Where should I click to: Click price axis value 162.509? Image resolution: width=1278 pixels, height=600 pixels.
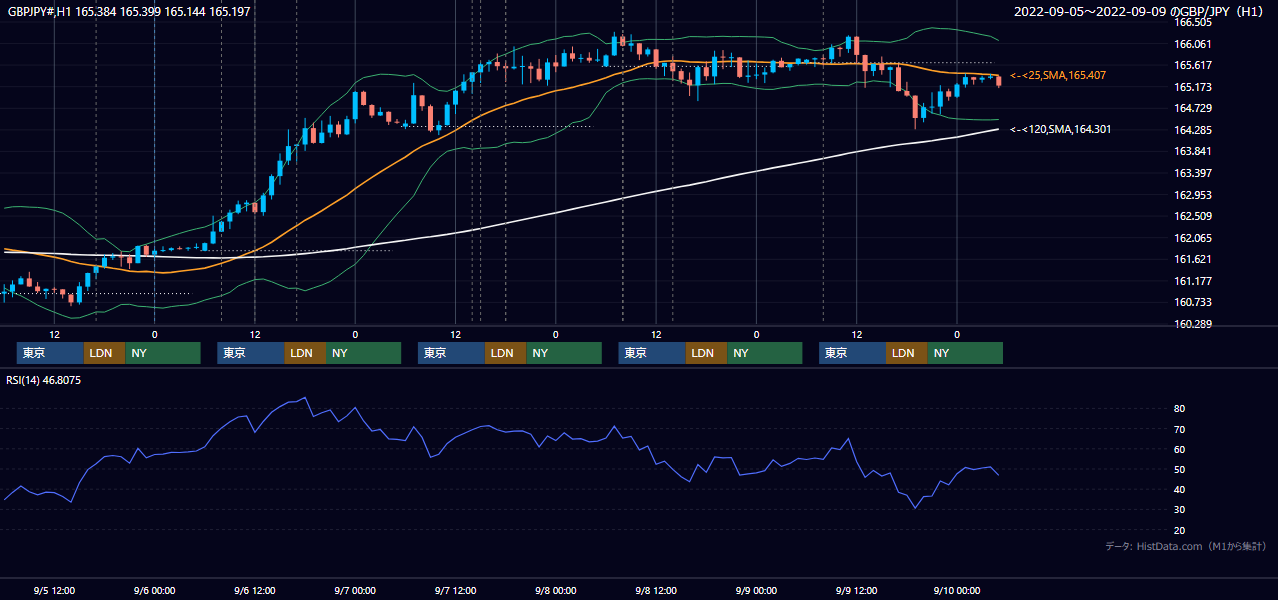[1193, 216]
